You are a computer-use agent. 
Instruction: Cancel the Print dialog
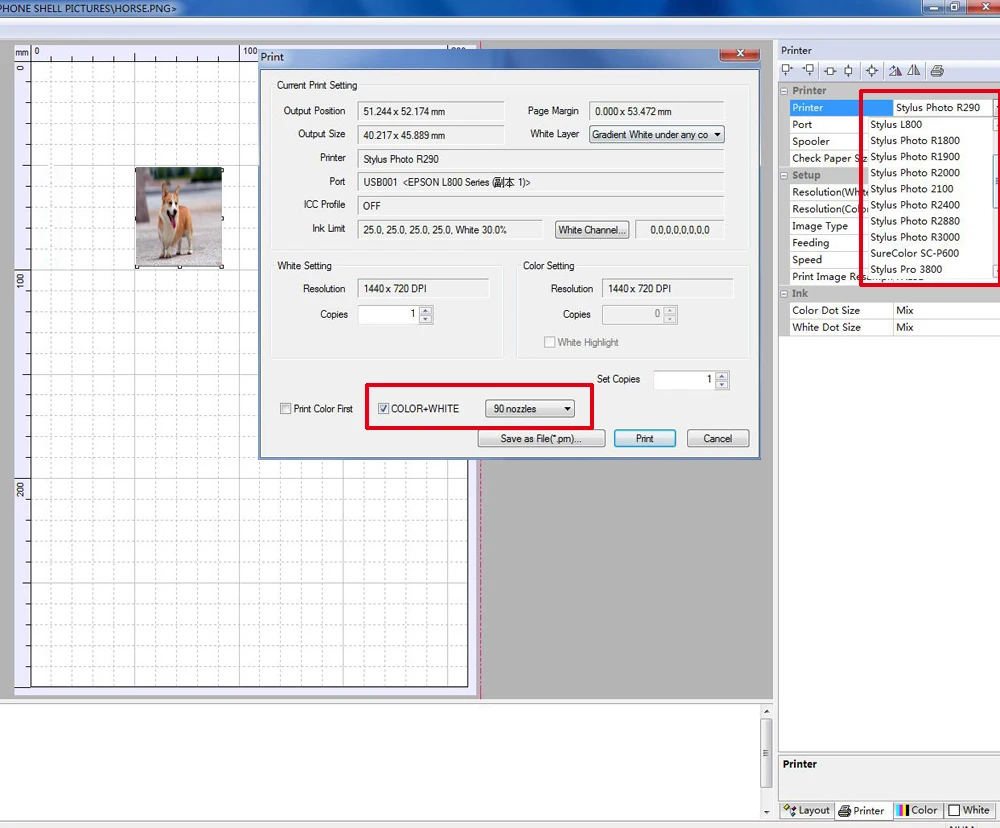pos(717,438)
